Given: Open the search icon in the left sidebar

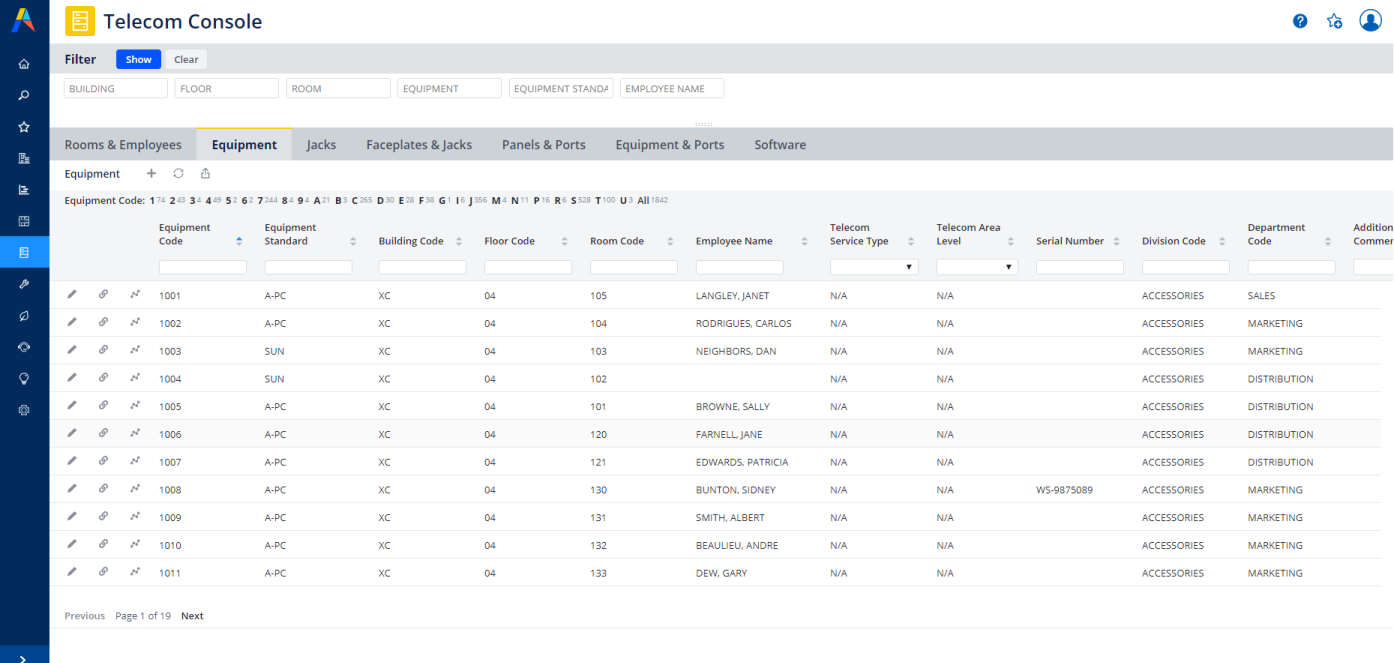Looking at the screenshot, I should (x=24, y=96).
